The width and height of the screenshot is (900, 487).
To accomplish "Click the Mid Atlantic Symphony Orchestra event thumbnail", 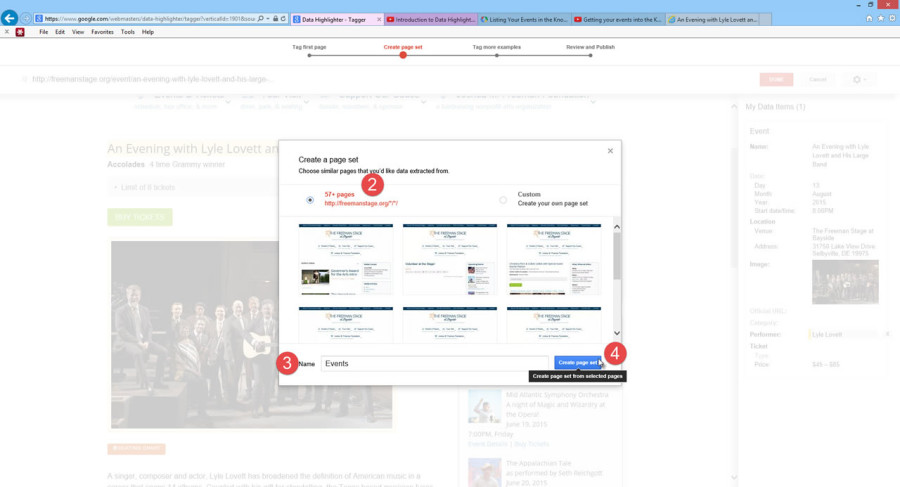I will pyautogui.click(x=484, y=405).
